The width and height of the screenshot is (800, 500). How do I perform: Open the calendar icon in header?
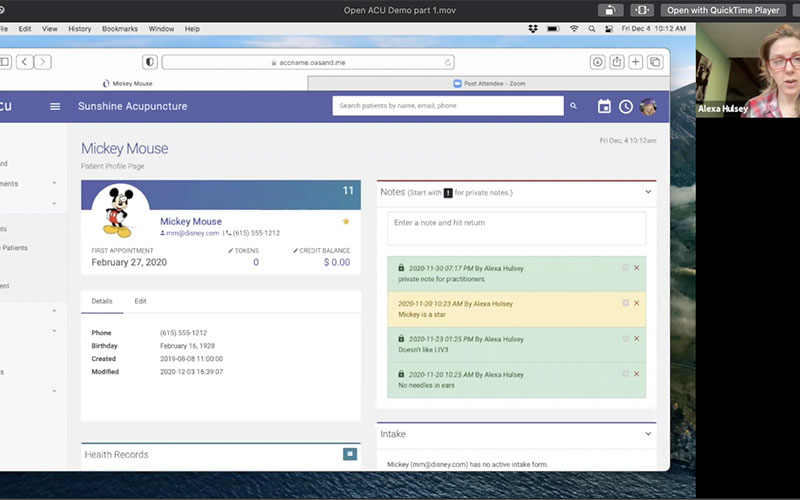point(604,106)
